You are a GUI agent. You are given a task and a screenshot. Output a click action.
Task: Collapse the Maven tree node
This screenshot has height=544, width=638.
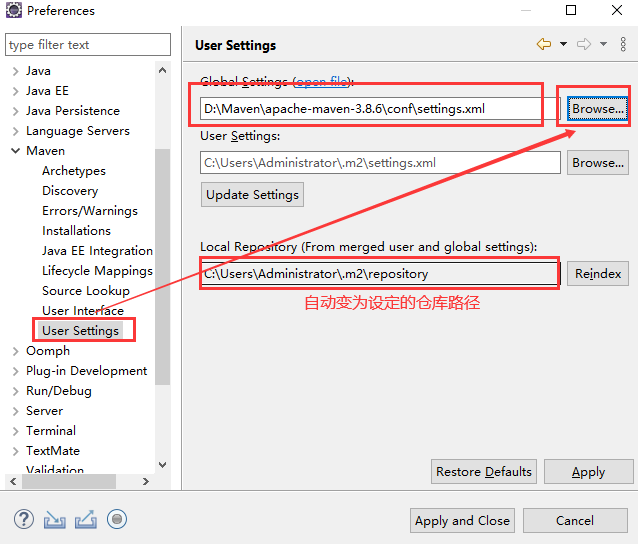tap(15, 151)
